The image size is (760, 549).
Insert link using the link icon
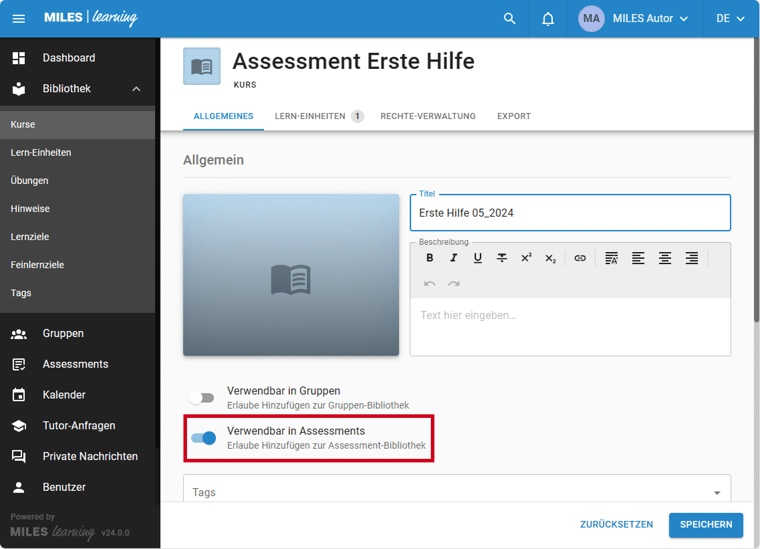(580, 258)
